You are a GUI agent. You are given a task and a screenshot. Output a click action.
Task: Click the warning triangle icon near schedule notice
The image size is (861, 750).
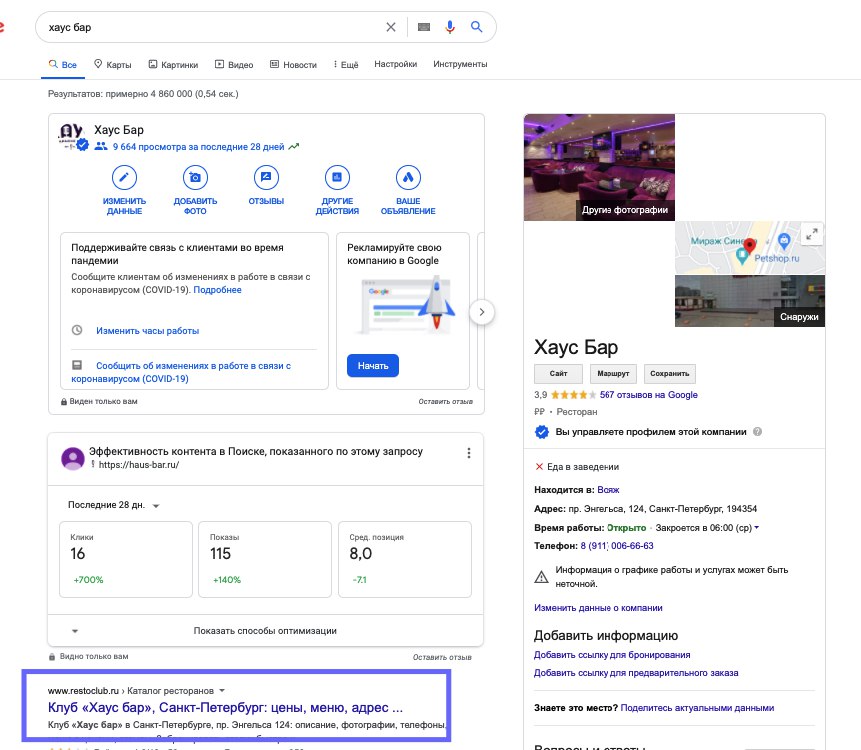pyautogui.click(x=541, y=577)
